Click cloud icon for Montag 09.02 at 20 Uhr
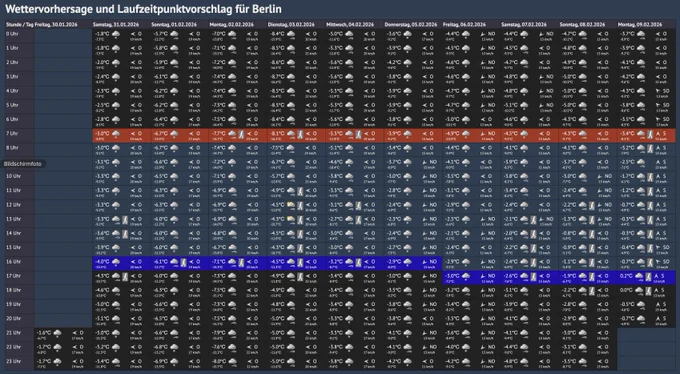Viewport: 680px width, 374px height. tap(641, 319)
